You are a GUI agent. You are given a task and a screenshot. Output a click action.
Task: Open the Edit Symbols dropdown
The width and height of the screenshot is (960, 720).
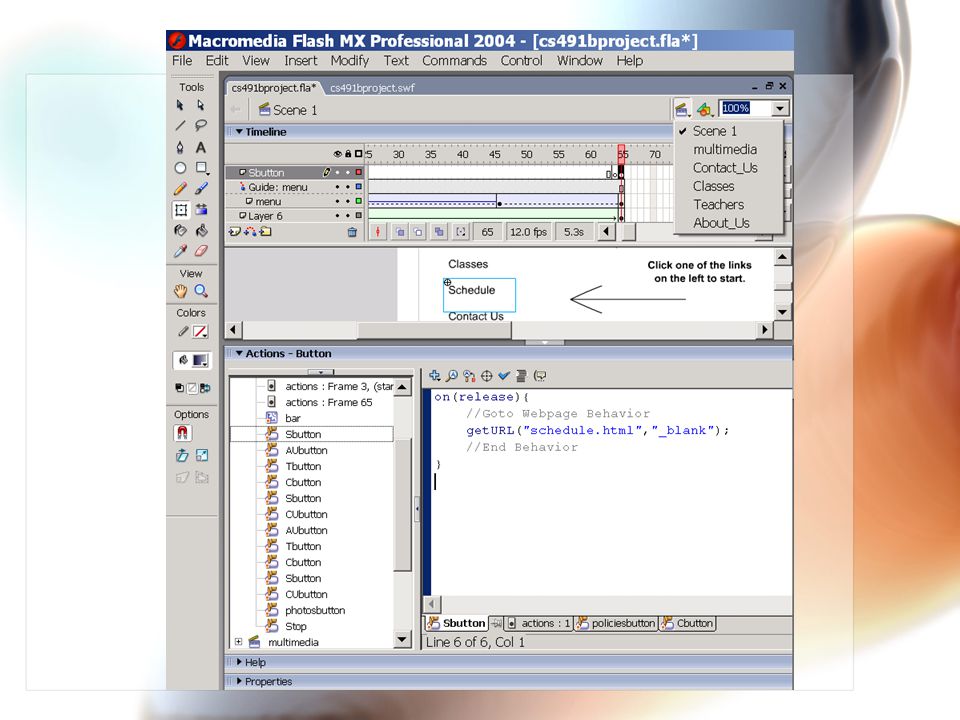point(705,110)
